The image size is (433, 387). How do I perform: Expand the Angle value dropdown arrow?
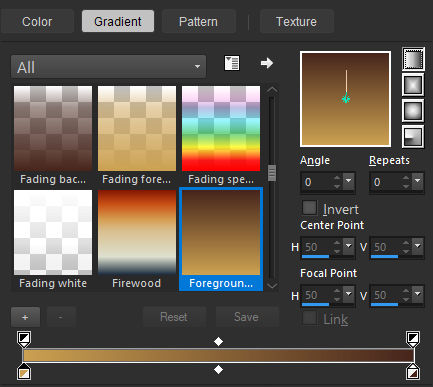point(349,181)
